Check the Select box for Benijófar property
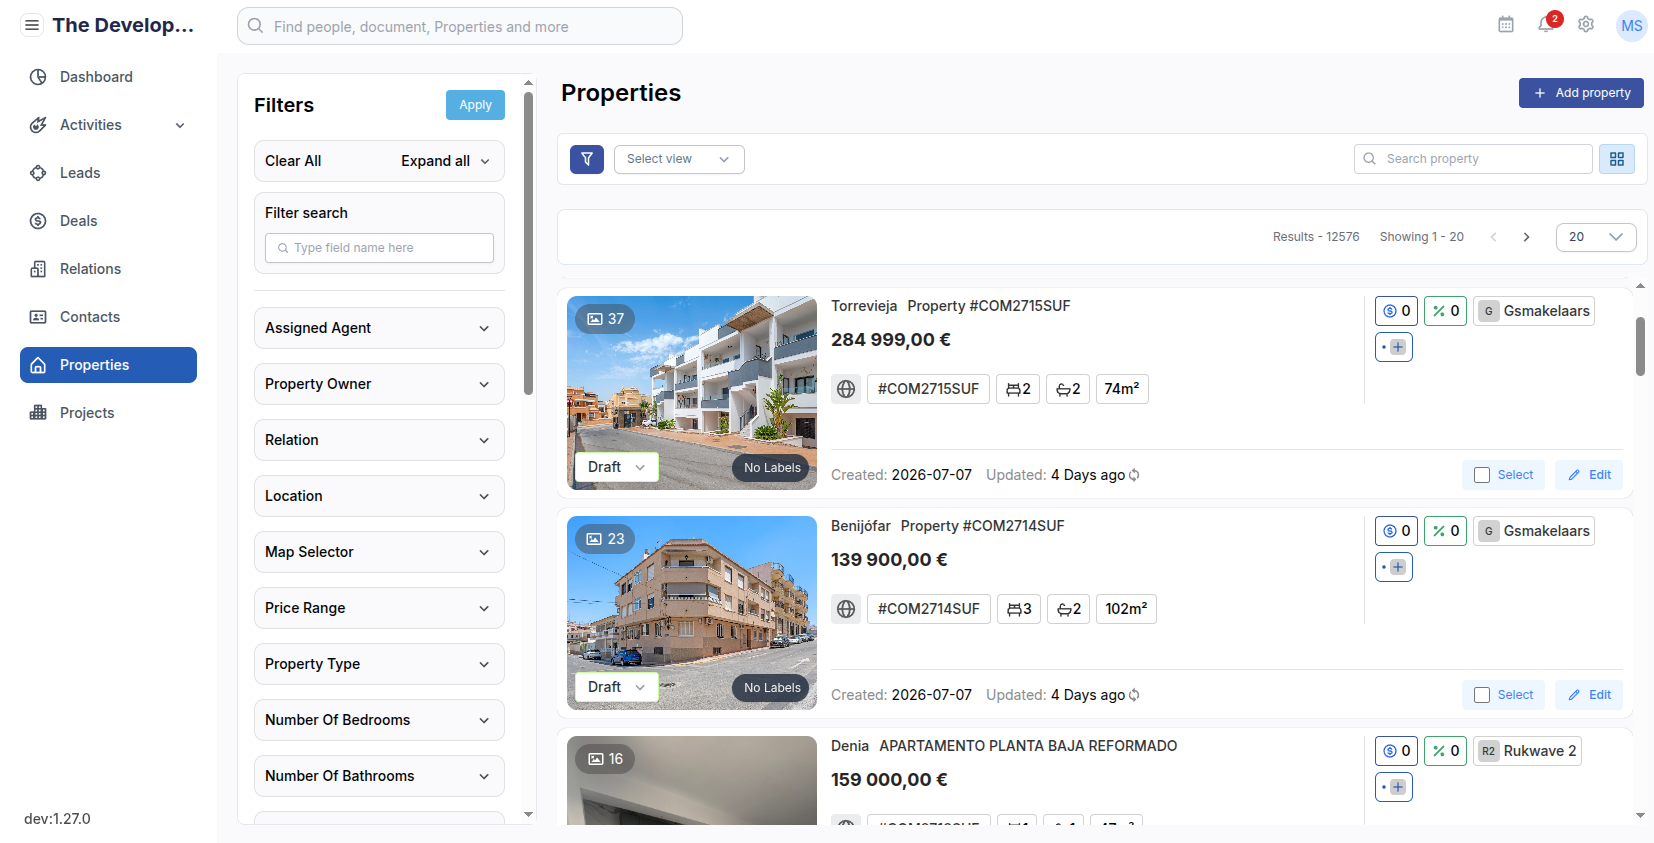Image resolution: width=1654 pixels, height=843 pixels. (x=1482, y=695)
